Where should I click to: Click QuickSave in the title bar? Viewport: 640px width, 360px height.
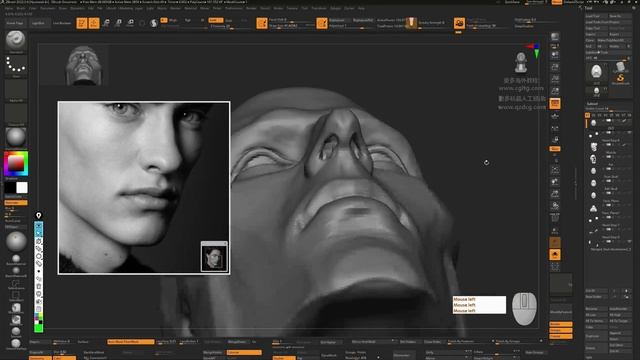(x=513, y=2)
